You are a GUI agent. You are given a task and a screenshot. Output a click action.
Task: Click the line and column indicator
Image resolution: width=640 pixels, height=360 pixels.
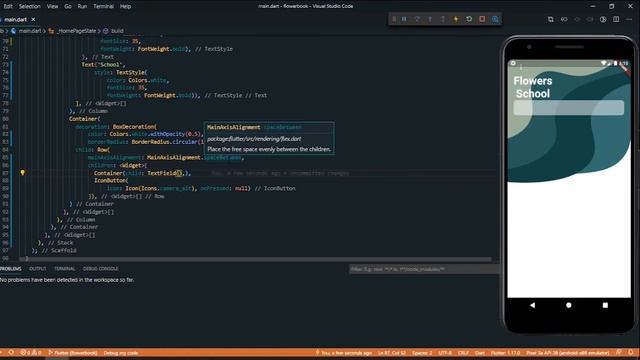[391, 353]
